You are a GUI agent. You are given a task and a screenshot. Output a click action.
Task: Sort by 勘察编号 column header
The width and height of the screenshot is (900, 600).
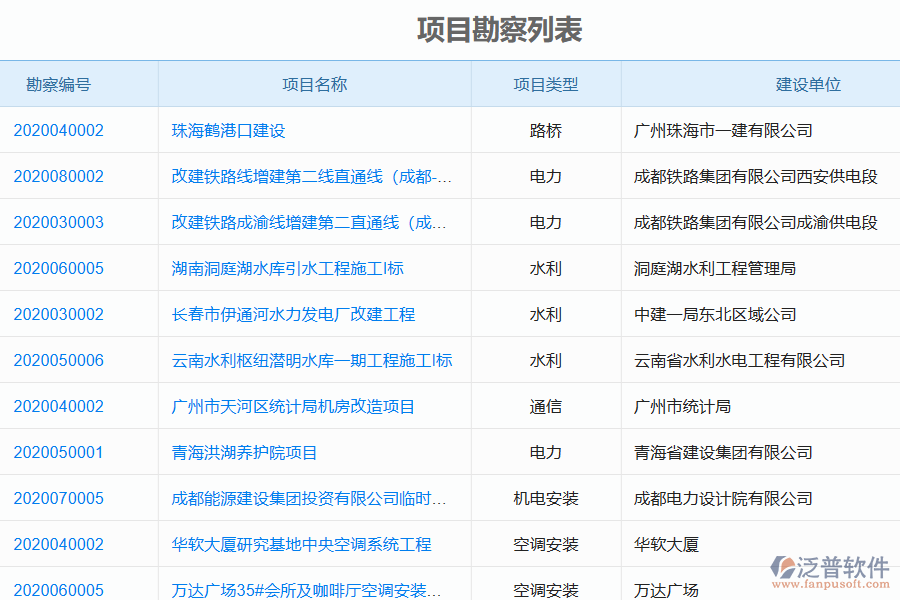pyautogui.click(x=53, y=84)
